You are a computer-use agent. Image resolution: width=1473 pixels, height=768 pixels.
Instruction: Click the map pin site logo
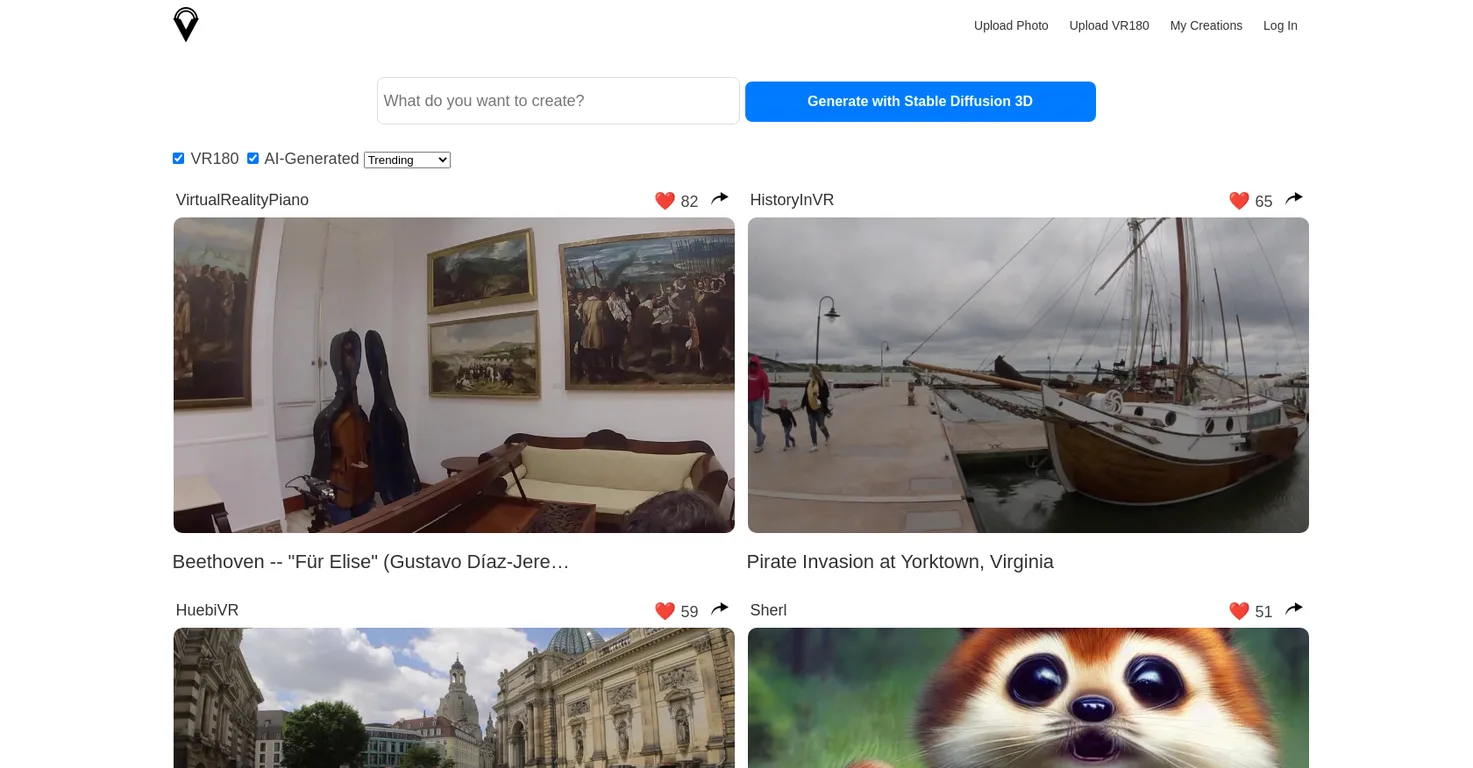click(186, 25)
